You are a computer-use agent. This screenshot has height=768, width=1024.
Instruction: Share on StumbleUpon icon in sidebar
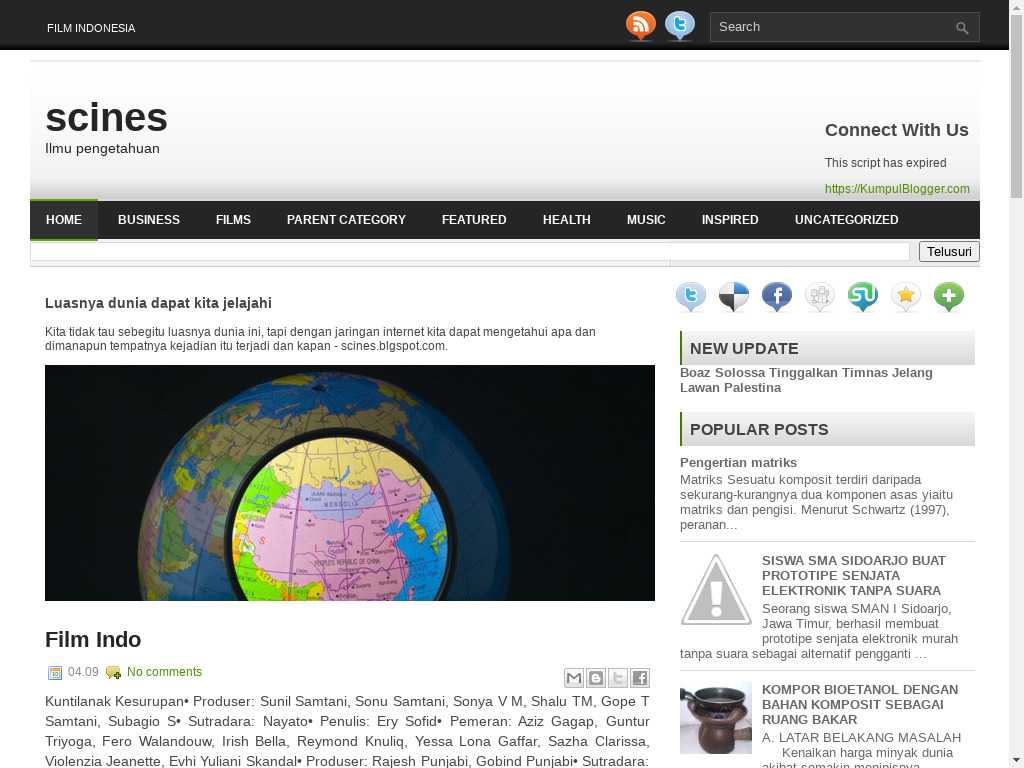(863, 296)
